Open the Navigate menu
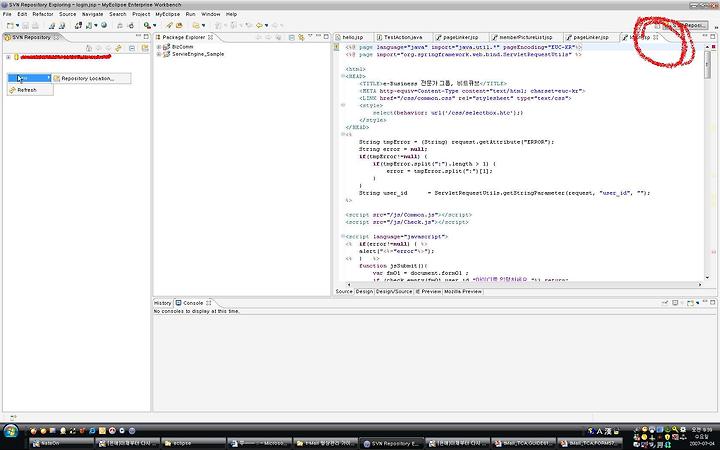Image resolution: width=720 pixels, height=450 pixels. tap(92, 14)
